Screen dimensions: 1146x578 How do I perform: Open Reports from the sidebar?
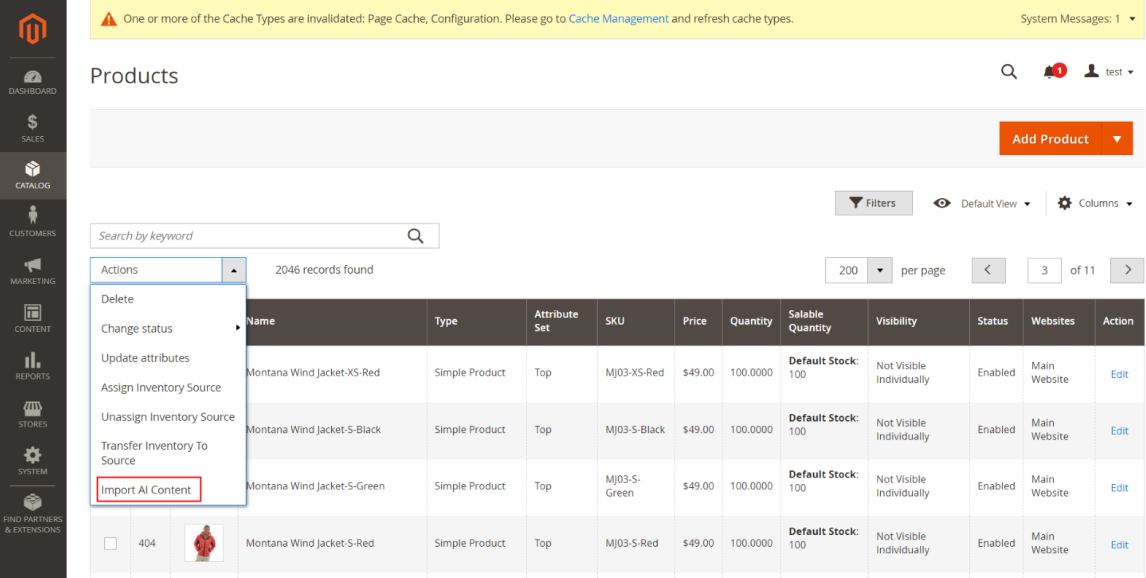[x=32, y=366]
